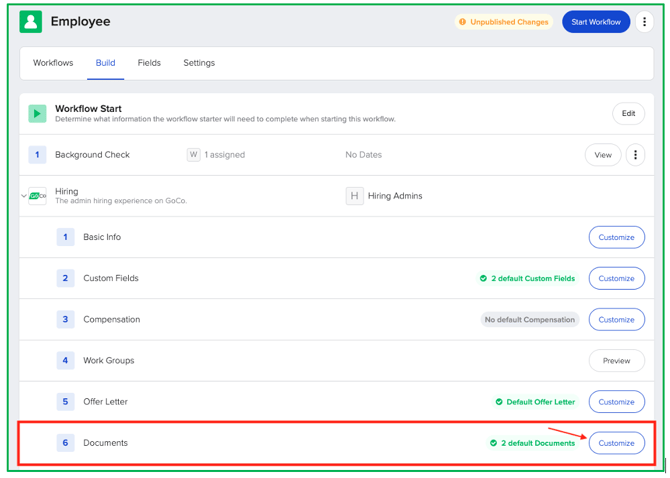Preview the Work Groups step
The height and width of the screenshot is (478, 670).
coord(616,361)
